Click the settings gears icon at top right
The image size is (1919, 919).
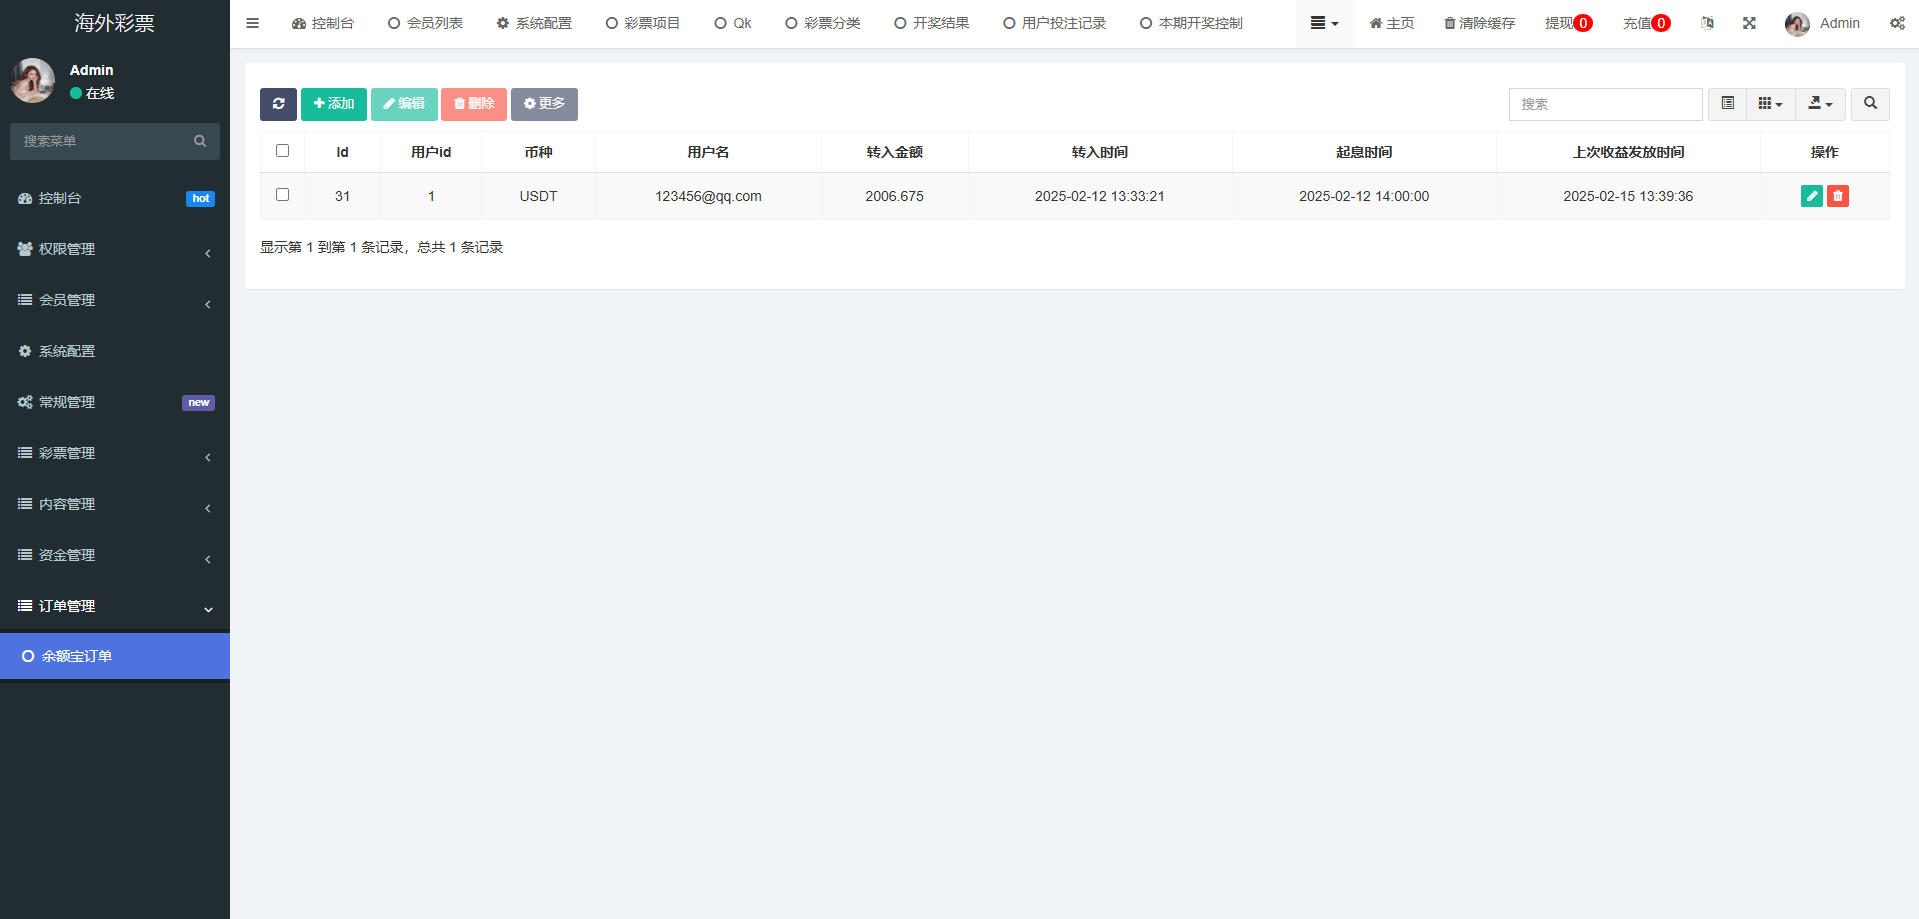(x=1897, y=23)
